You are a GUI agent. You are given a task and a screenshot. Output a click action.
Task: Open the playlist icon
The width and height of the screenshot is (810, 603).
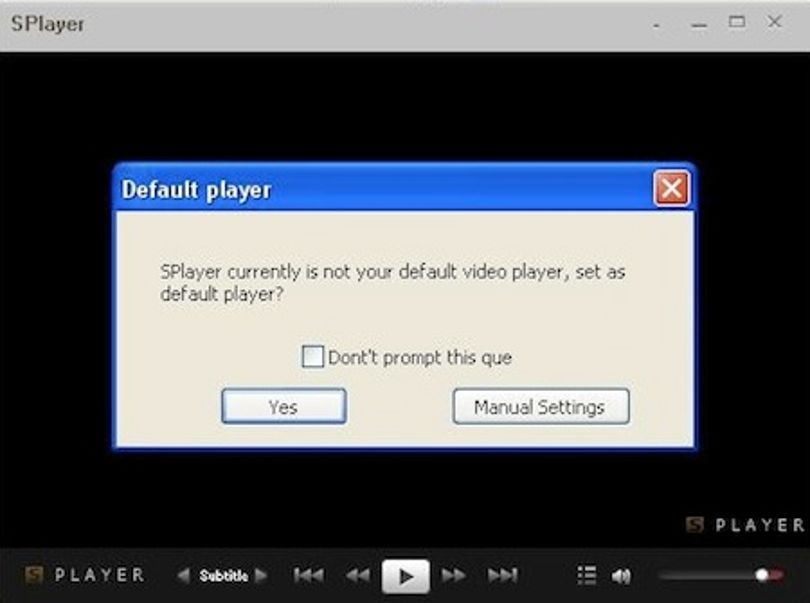587,575
